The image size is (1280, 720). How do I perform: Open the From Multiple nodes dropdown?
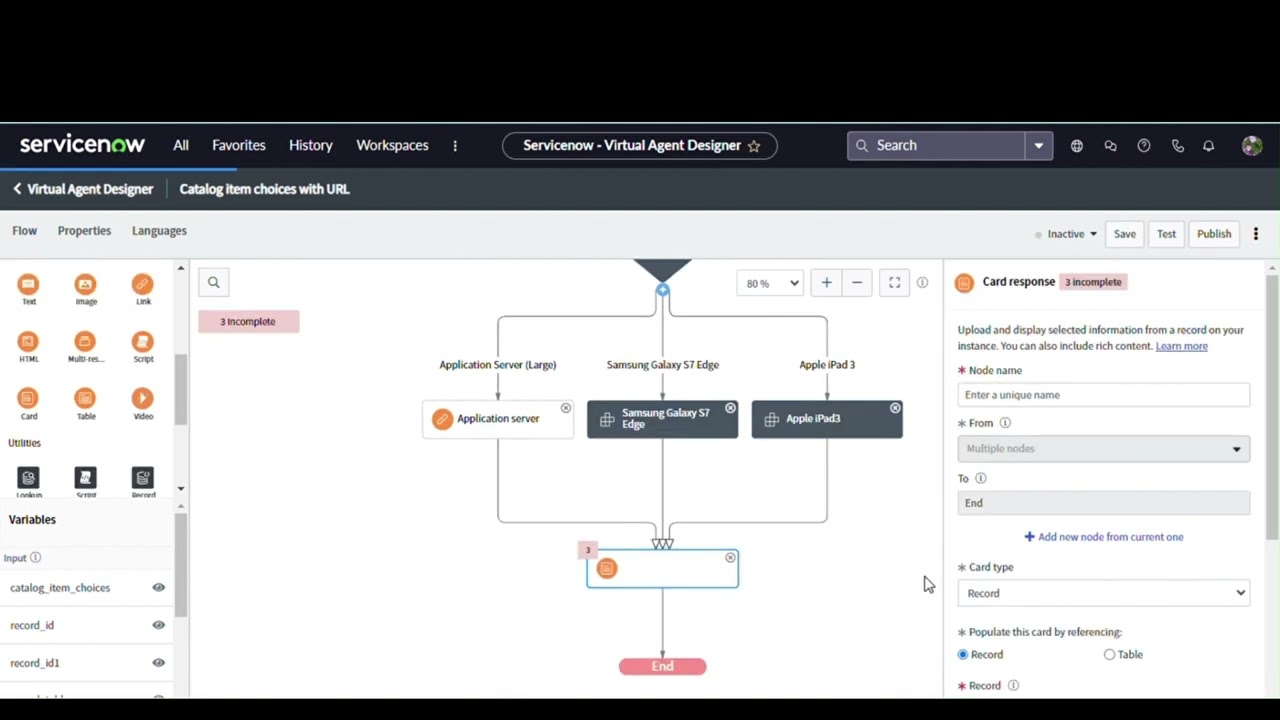point(1104,449)
